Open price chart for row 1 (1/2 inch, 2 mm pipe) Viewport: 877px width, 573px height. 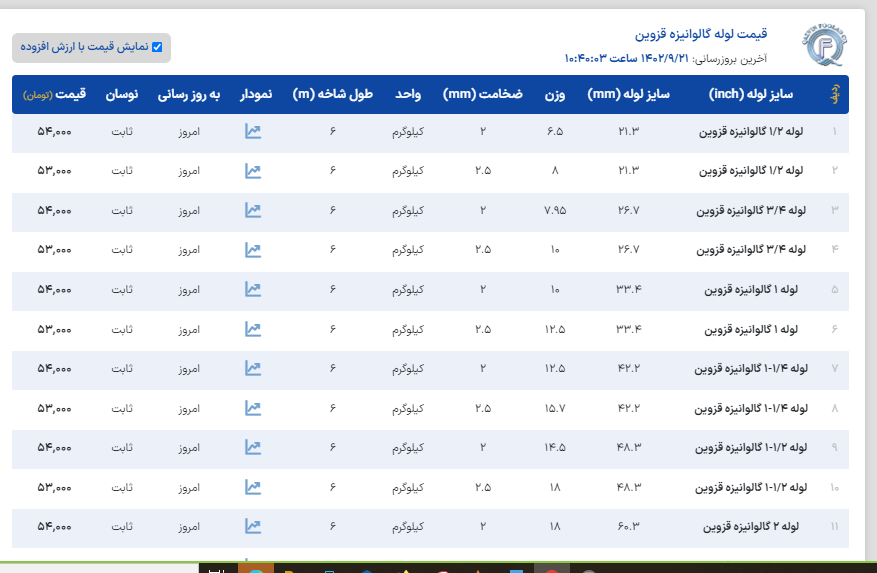(253, 132)
